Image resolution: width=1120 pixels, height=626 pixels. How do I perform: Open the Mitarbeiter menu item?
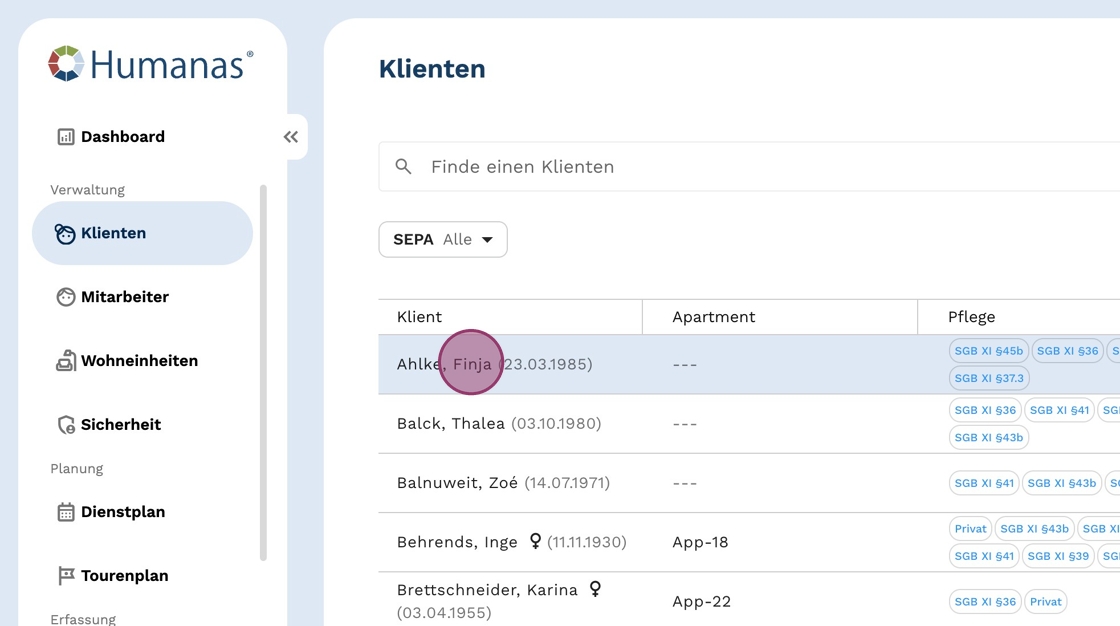tap(125, 297)
